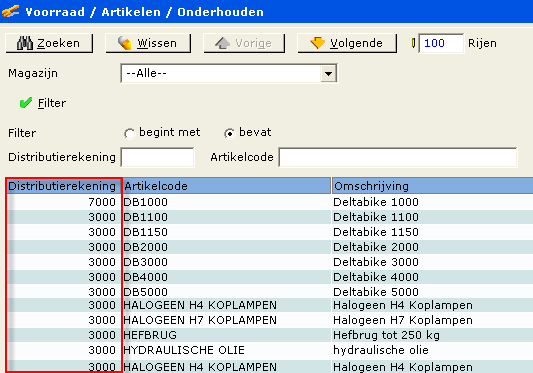Click the Volgende button
Viewport: 533px width, 373px height.
tap(347, 43)
